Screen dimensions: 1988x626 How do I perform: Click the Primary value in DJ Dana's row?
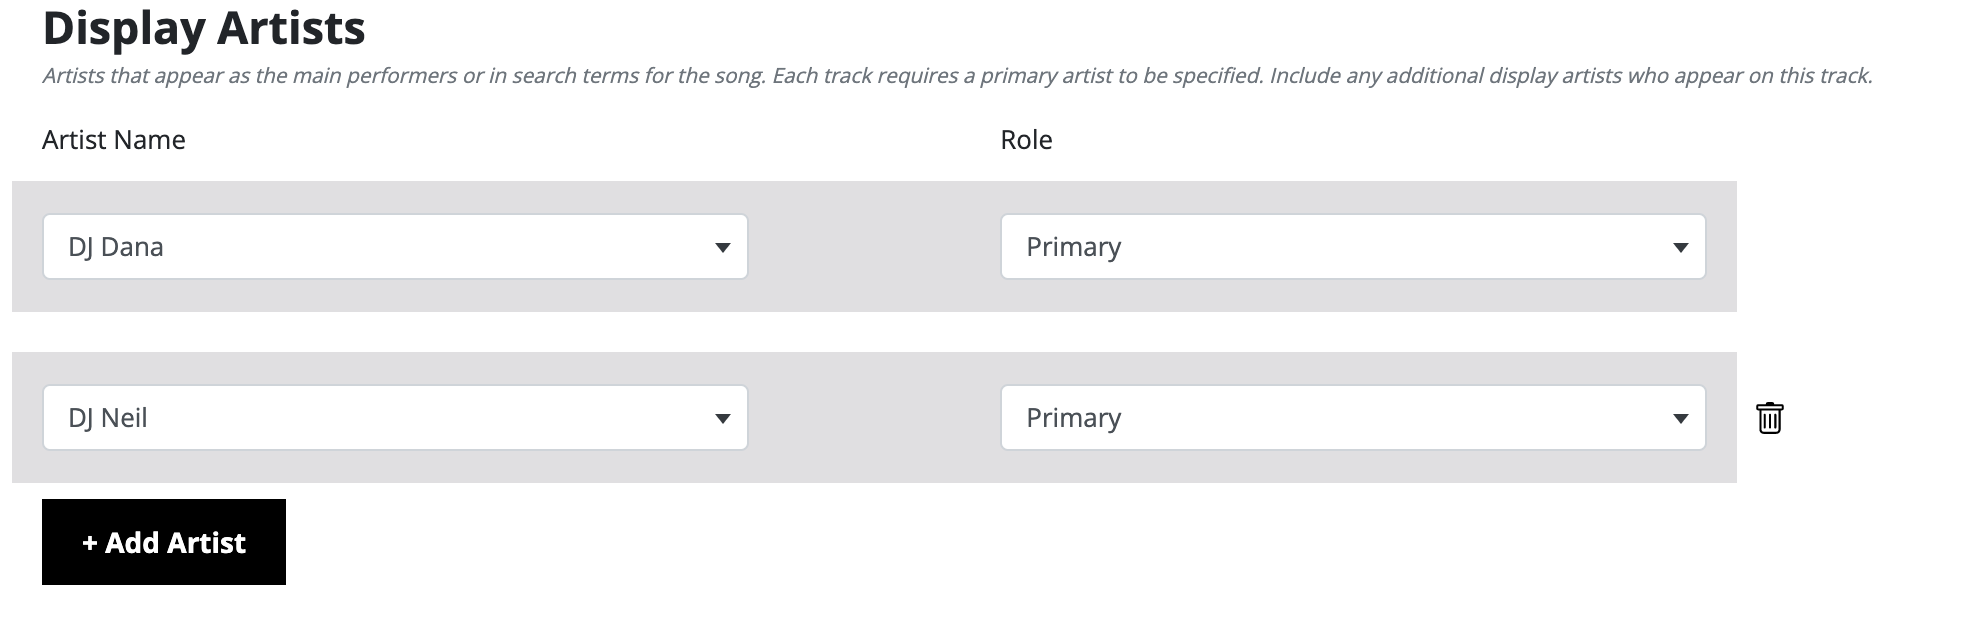(1074, 247)
